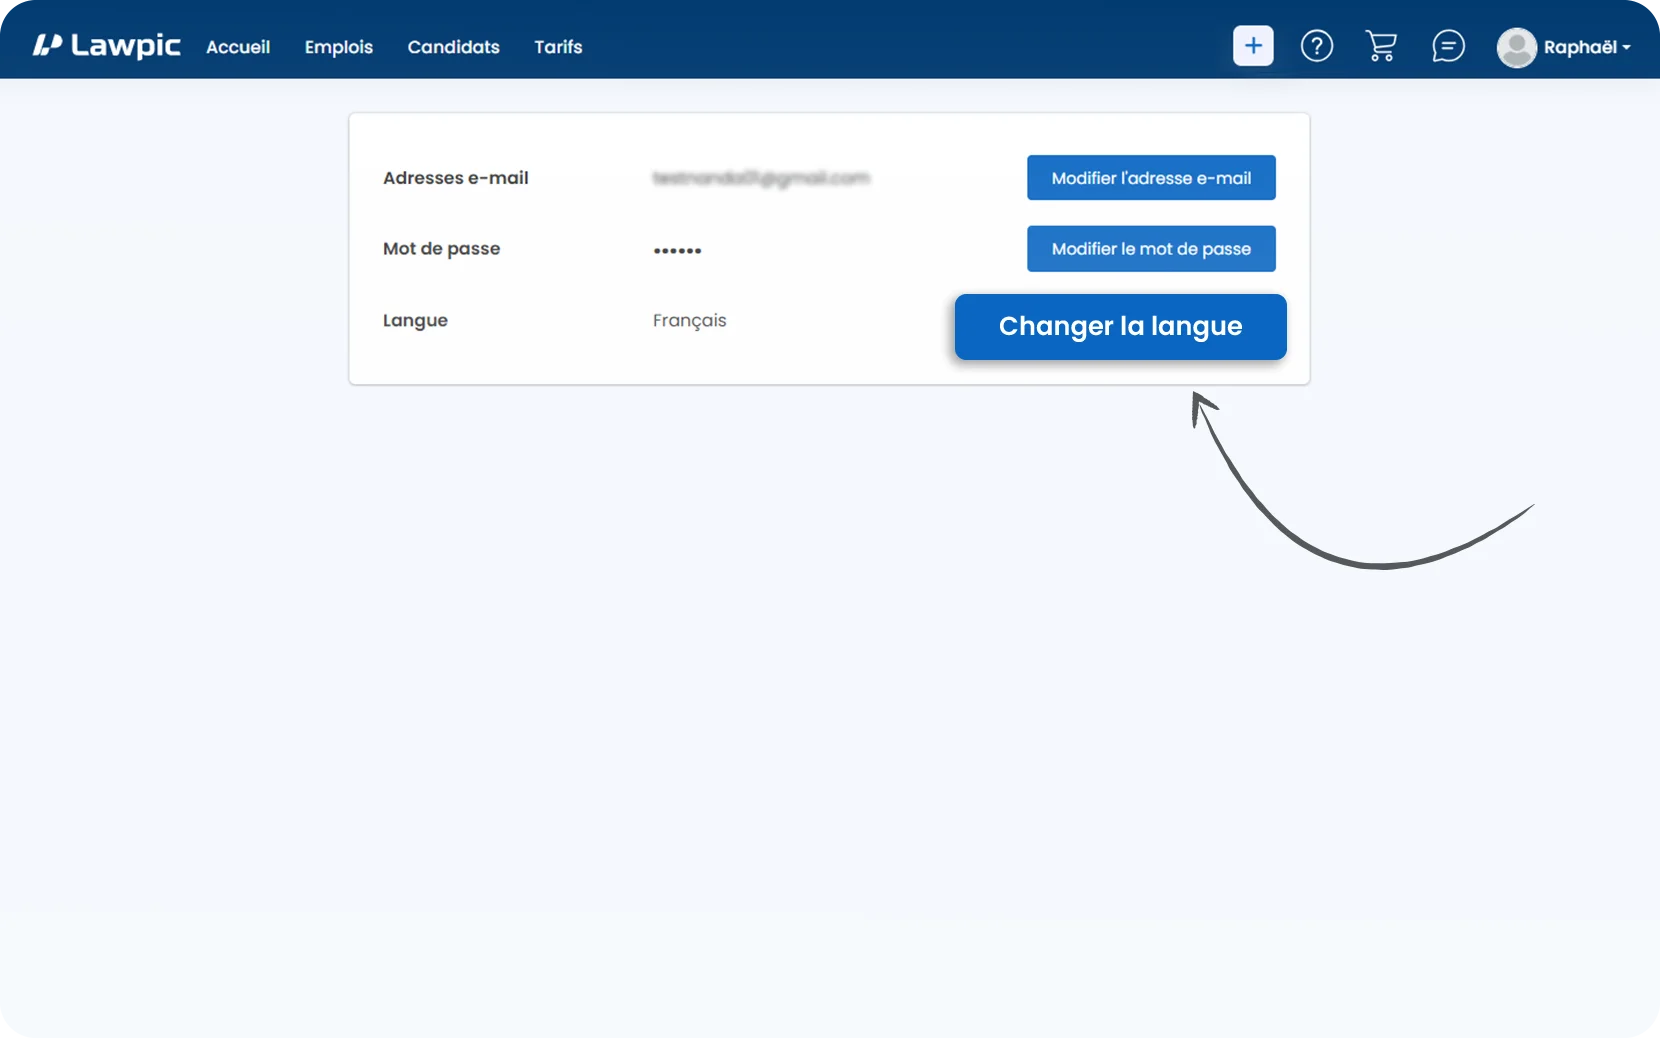Click the masked password dots
Image resolution: width=1660 pixels, height=1038 pixels.
click(x=677, y=250)
